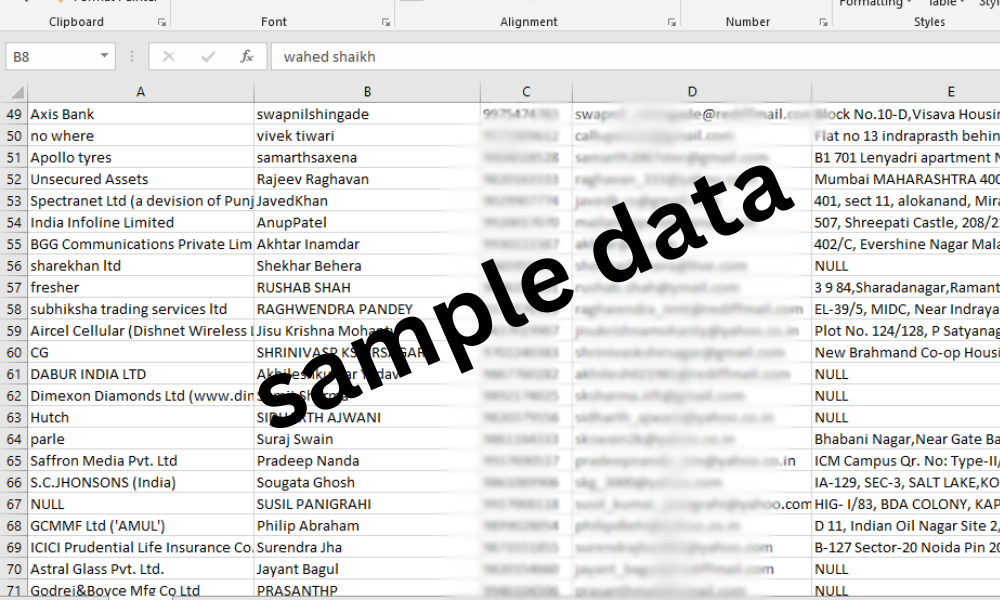Select the Akhtar Inamdar cell

click(367, 244)
